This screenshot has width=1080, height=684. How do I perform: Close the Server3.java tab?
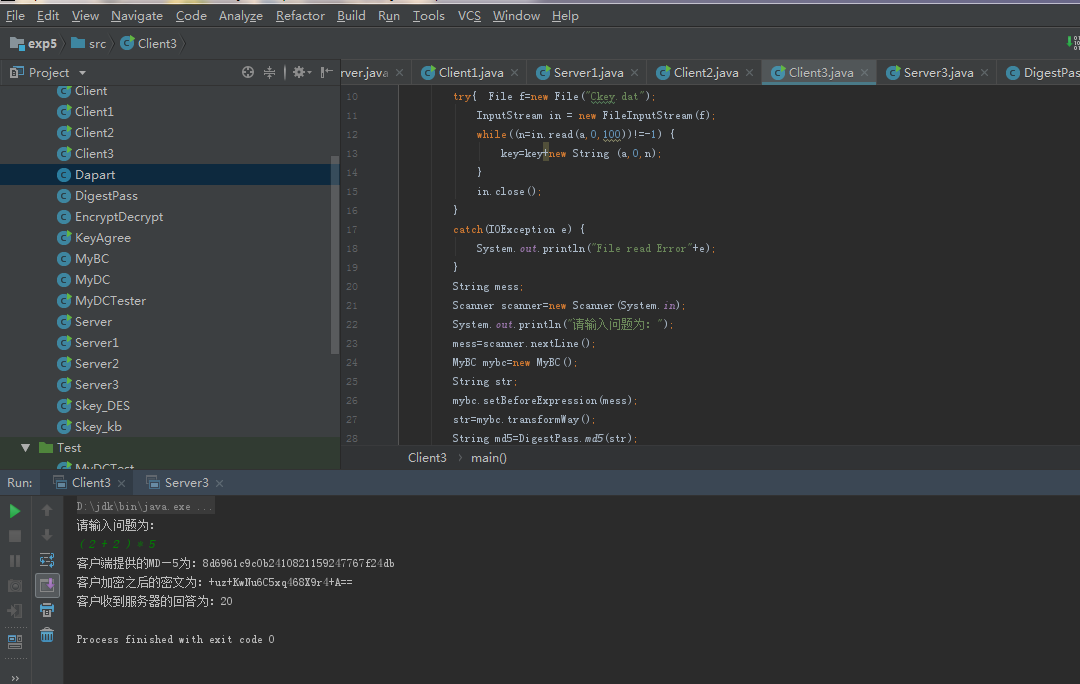pyautogui.click(x=985, y=72)
